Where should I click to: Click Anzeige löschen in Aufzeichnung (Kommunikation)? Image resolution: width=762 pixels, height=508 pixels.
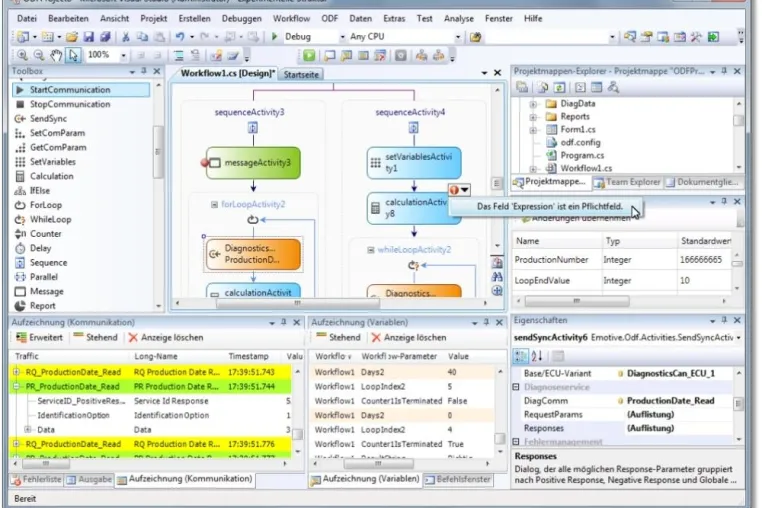(x=166, y=337)
